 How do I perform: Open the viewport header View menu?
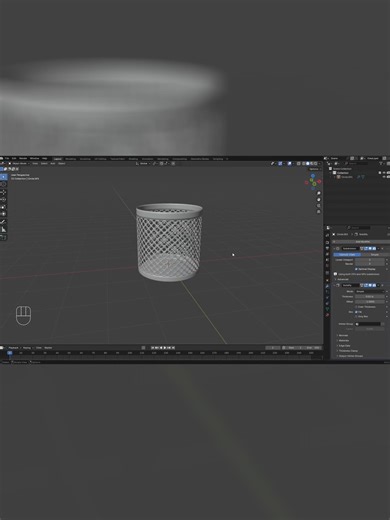(x=35, y=164)
